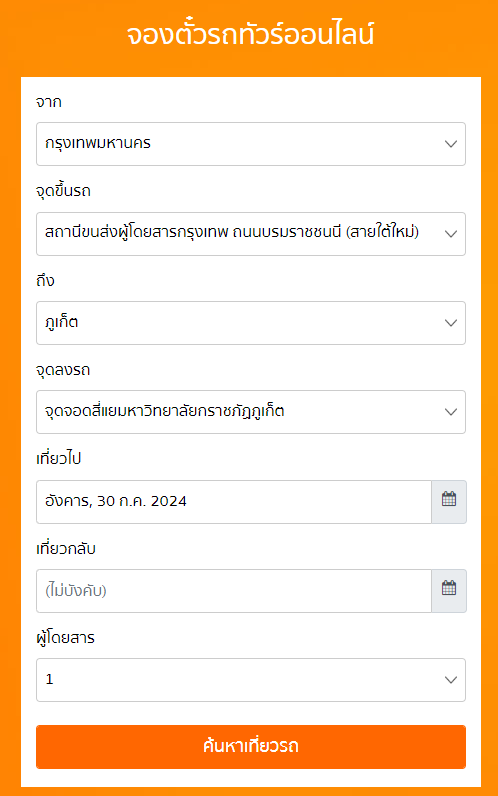This screenshot has width=498, height=796.
Task: Click the return date field (ไม่บังคับ)
Action: (234, 590)
